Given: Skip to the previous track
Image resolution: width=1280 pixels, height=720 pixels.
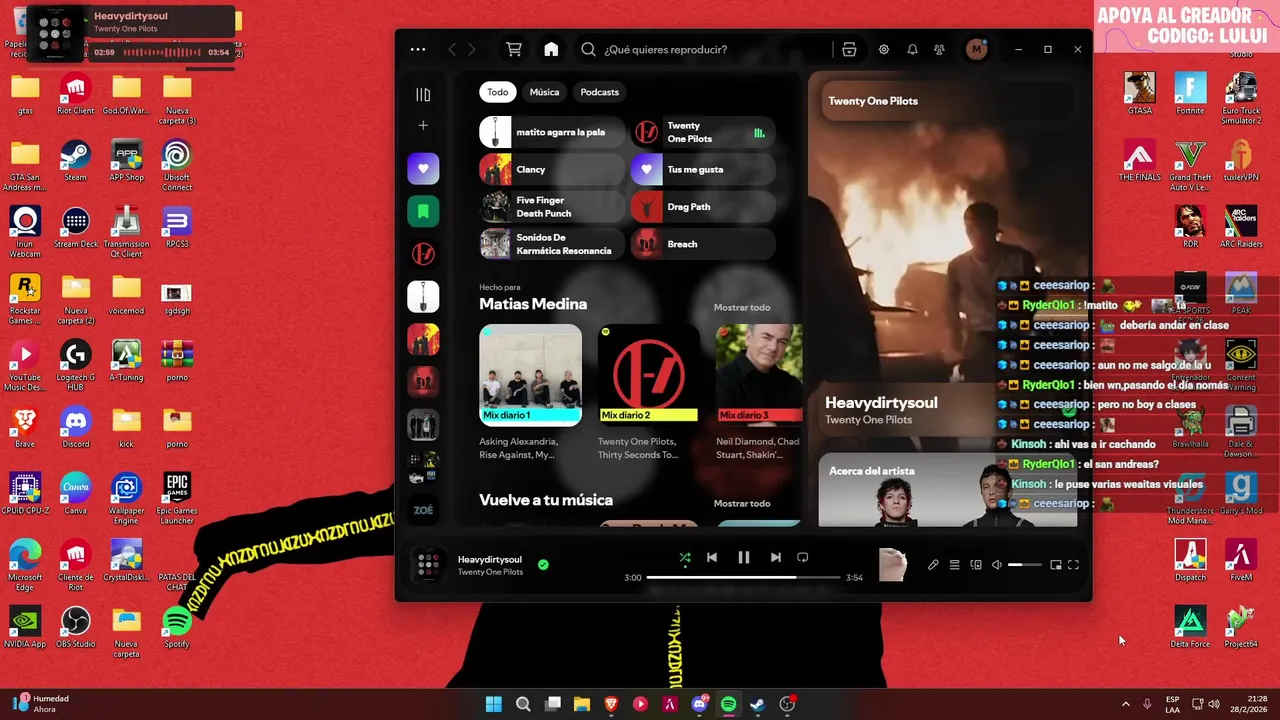Looking at the screenshot, I should click(x=712, y=558).
